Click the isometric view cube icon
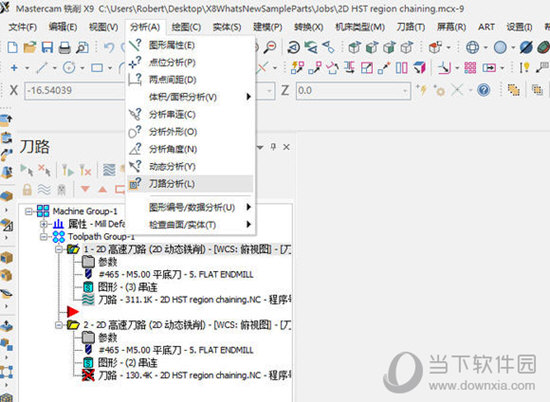The width and height of the screenshot is (550, 402). (354, 47)
